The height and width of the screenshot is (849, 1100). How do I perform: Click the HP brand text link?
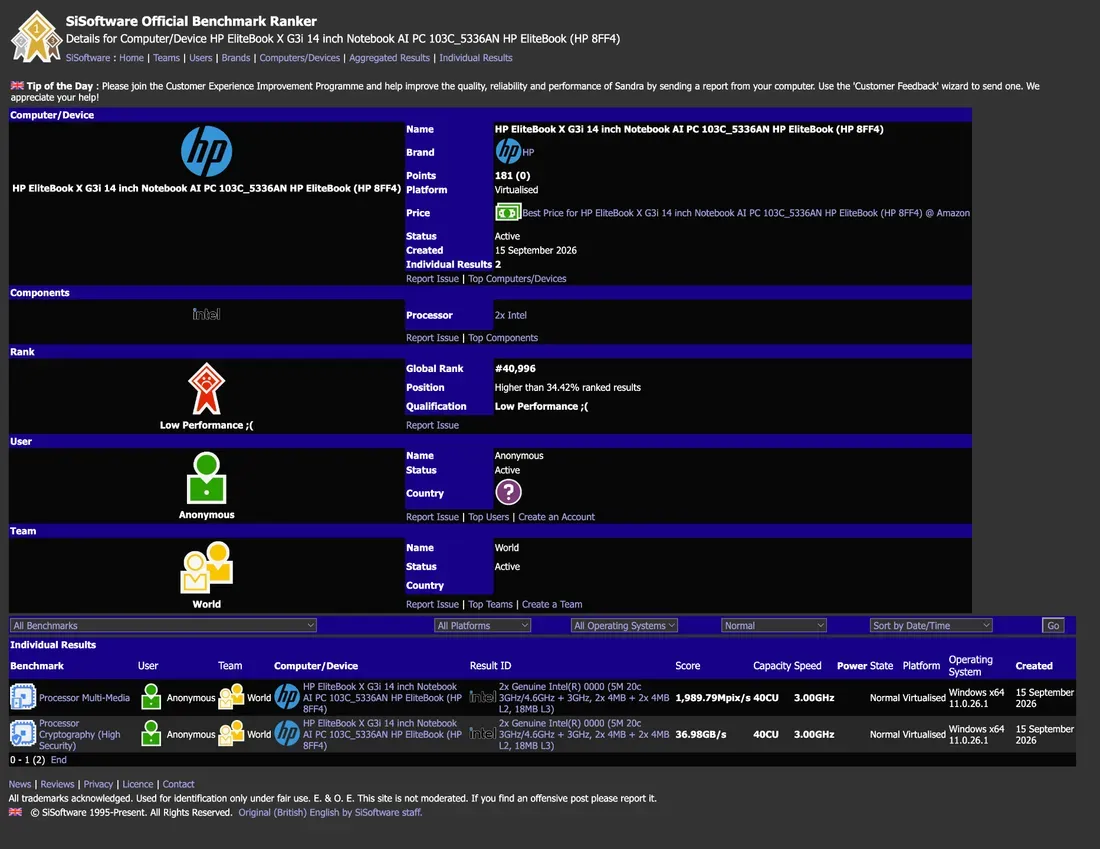coord(528,152)
